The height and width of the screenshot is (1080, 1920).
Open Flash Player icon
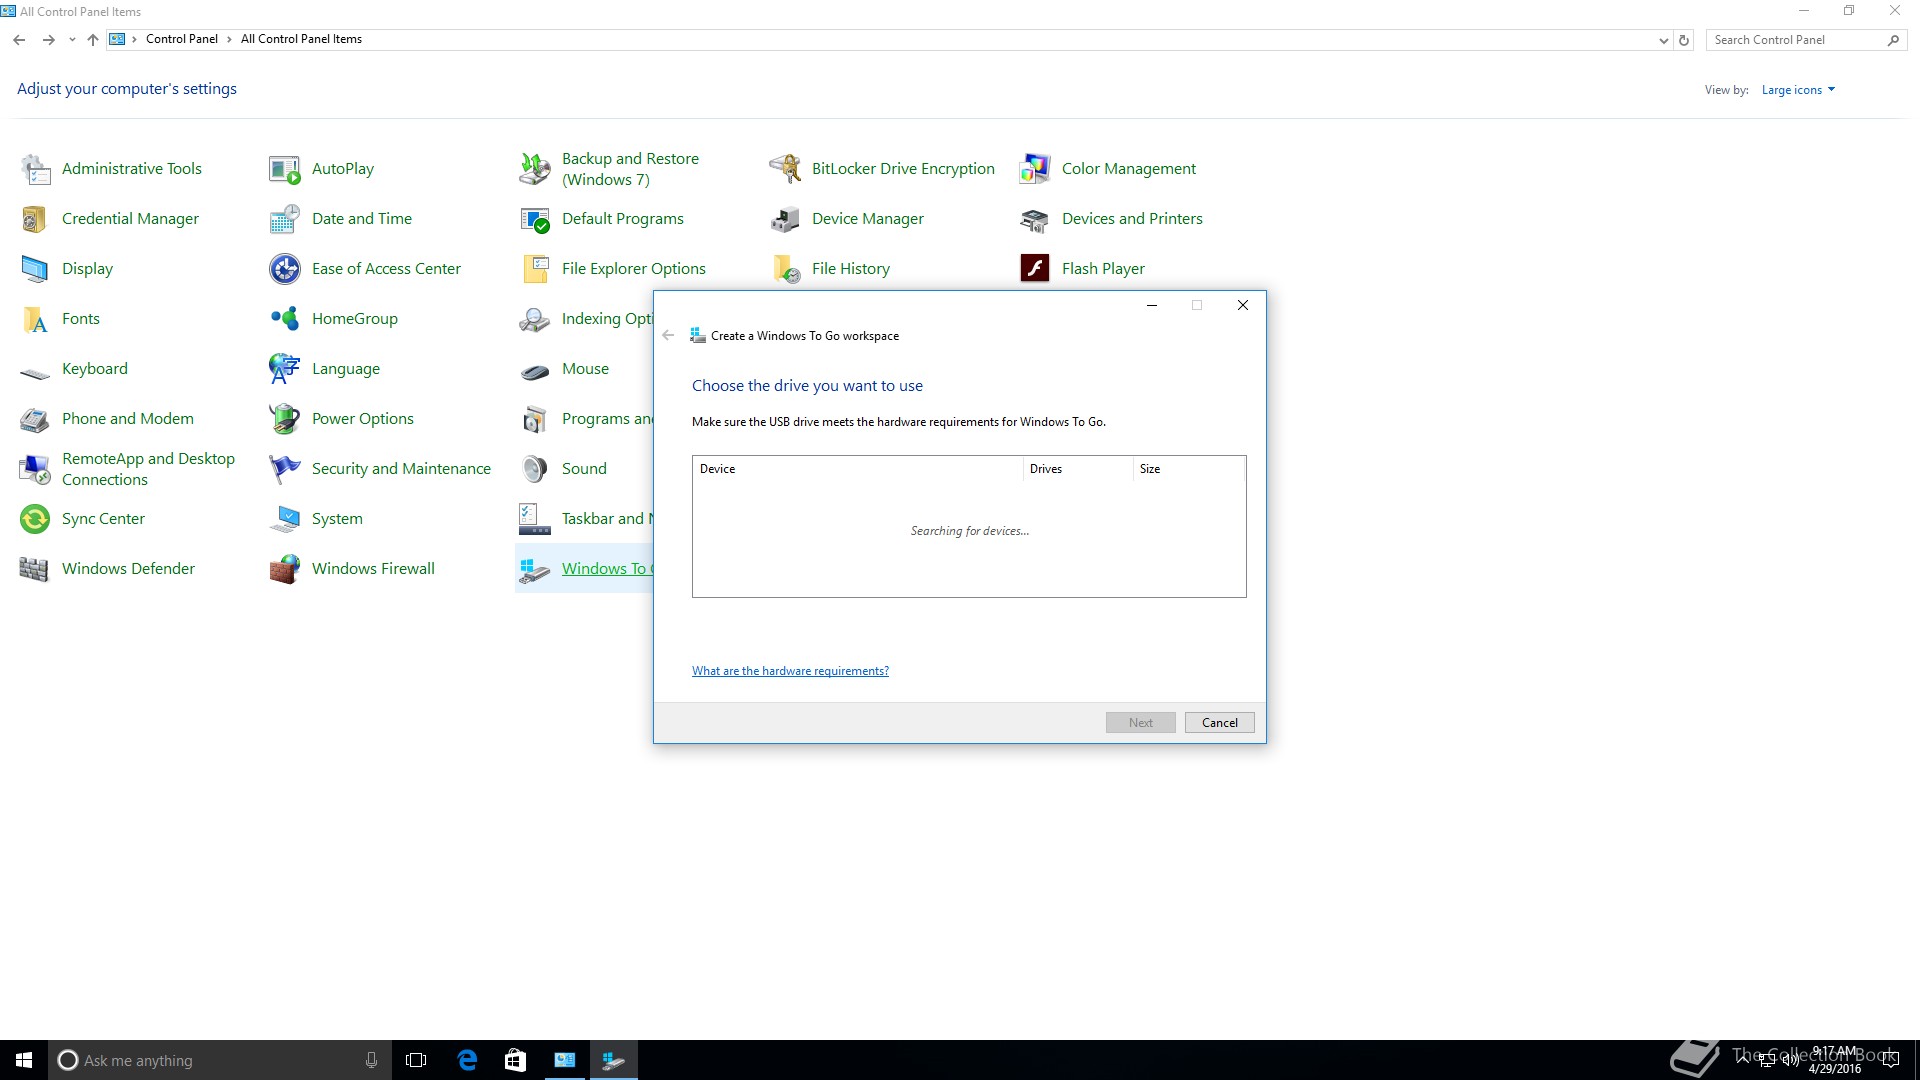tap(1035, 269)
